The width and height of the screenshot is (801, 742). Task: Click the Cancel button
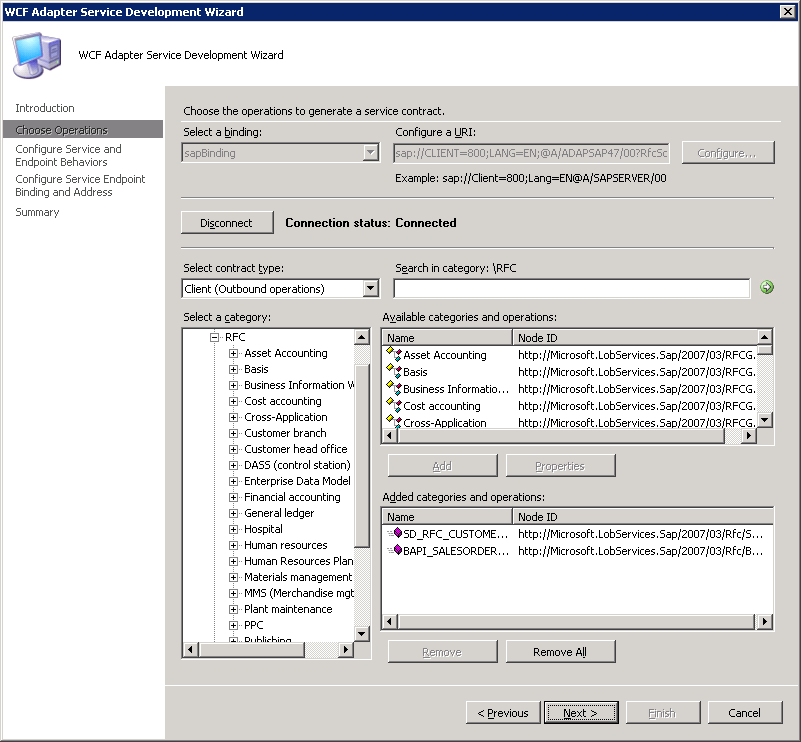click(745, 712)
